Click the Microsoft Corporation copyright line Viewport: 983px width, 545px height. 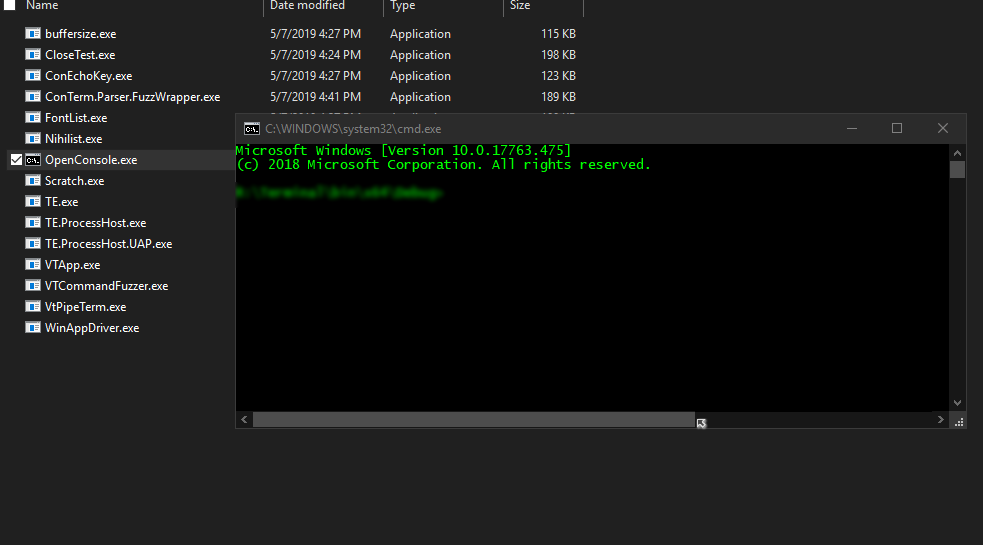coord(443,165)
